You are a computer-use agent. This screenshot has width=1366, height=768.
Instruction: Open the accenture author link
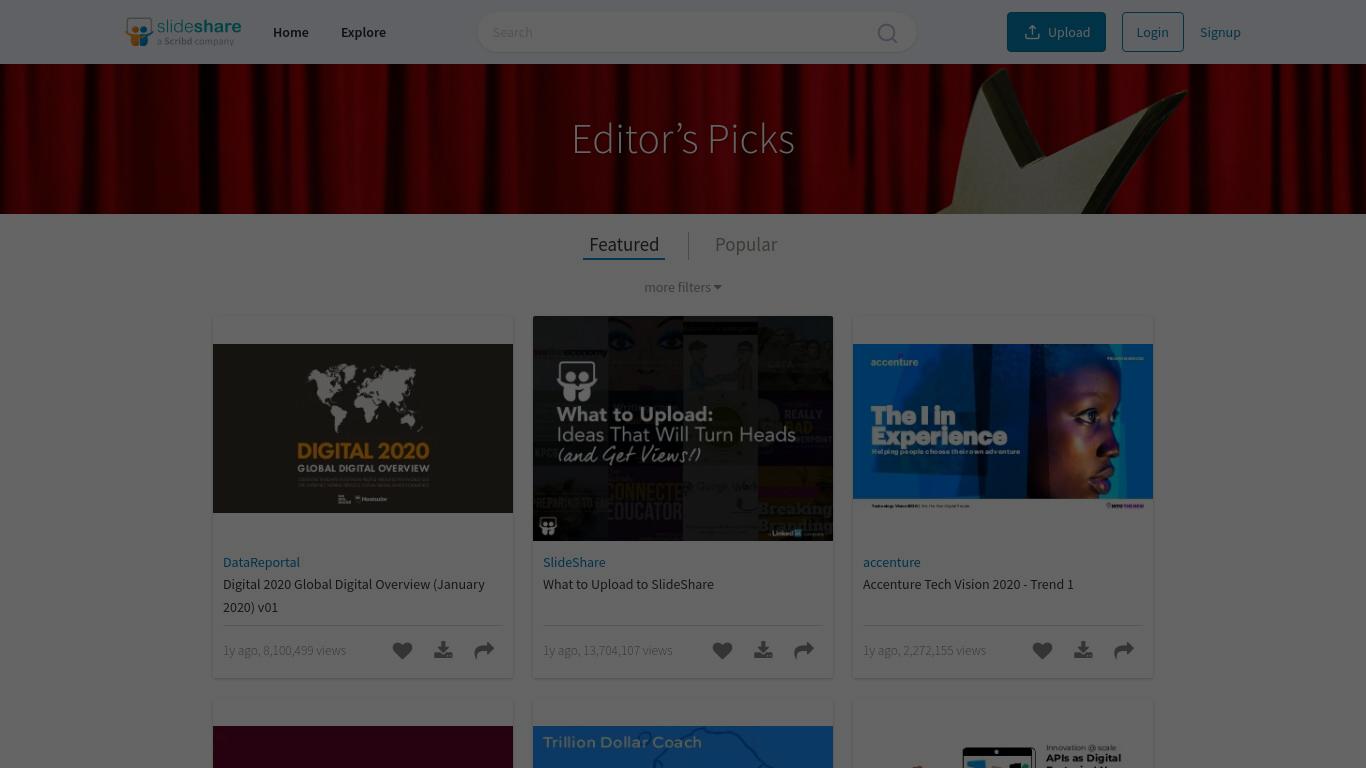[892, 562]
